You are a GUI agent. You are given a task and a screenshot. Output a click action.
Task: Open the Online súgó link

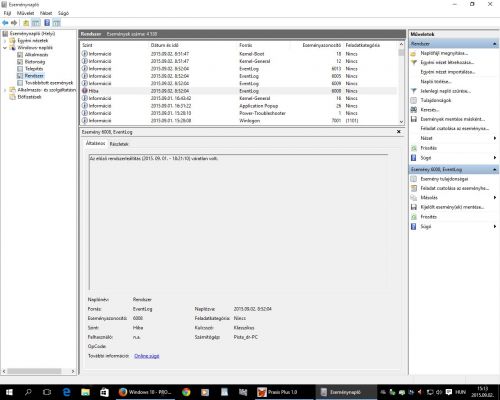147,356
